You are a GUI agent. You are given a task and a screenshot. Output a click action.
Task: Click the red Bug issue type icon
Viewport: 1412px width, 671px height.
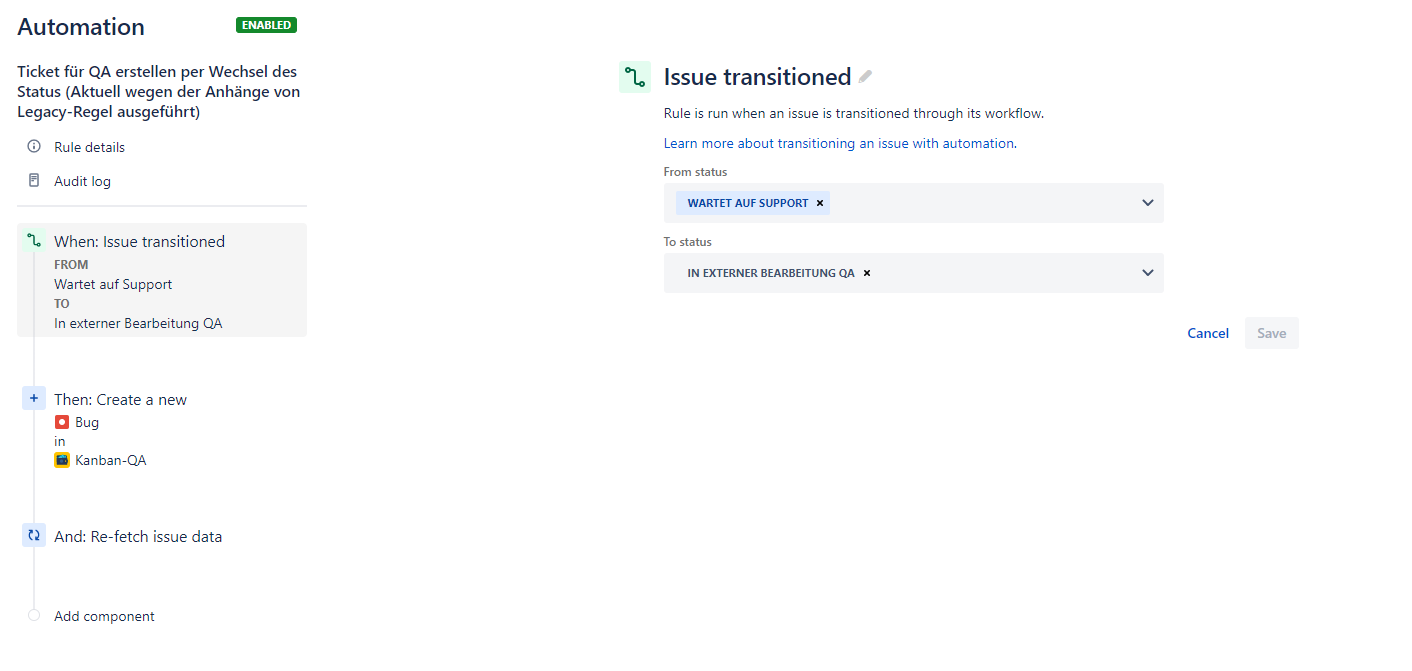(62, 422)
